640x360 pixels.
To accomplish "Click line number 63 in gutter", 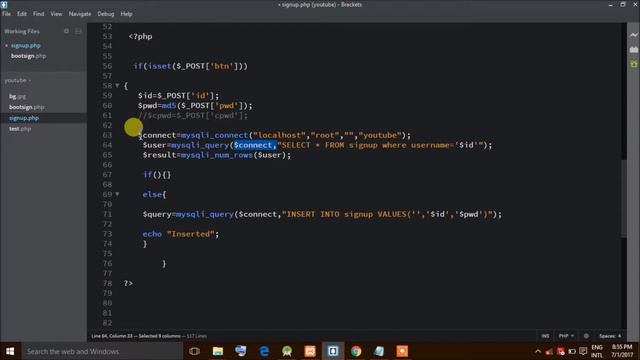I will click(x=107, y=135).
